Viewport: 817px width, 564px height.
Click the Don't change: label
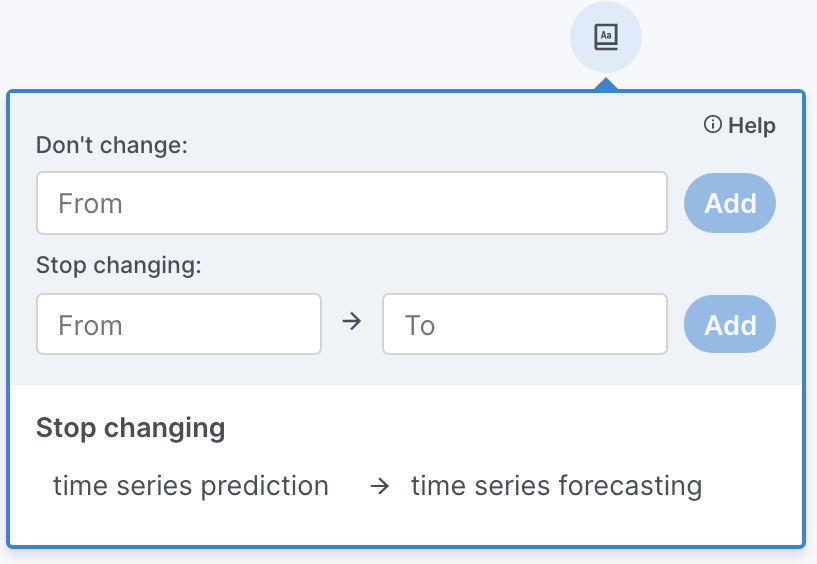click(112, 145)
